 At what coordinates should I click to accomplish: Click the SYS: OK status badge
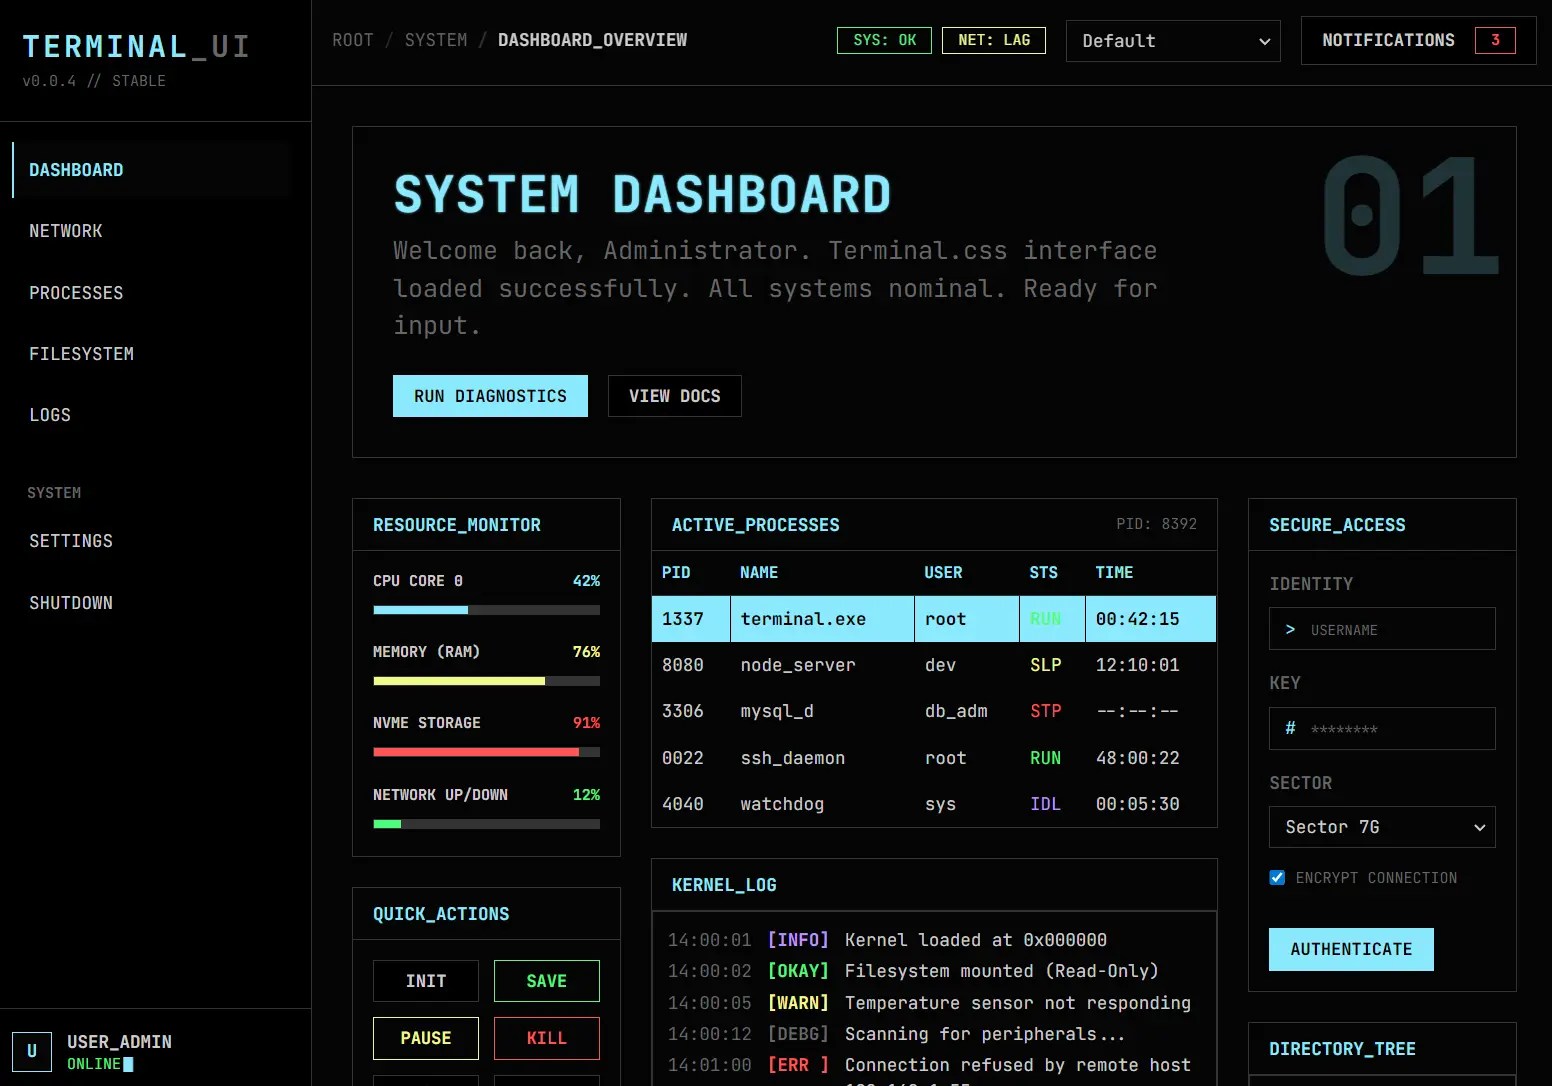pos(884,40)
